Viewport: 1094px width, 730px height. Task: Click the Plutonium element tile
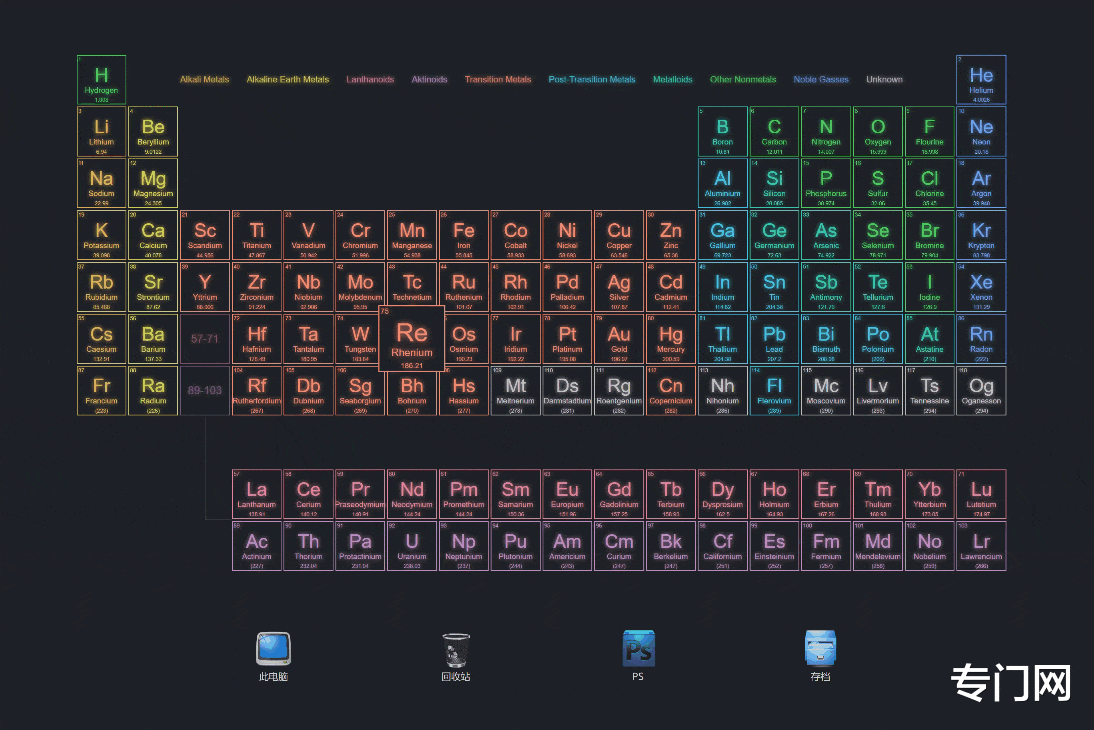pyautogui.click(x=516, y=546)
